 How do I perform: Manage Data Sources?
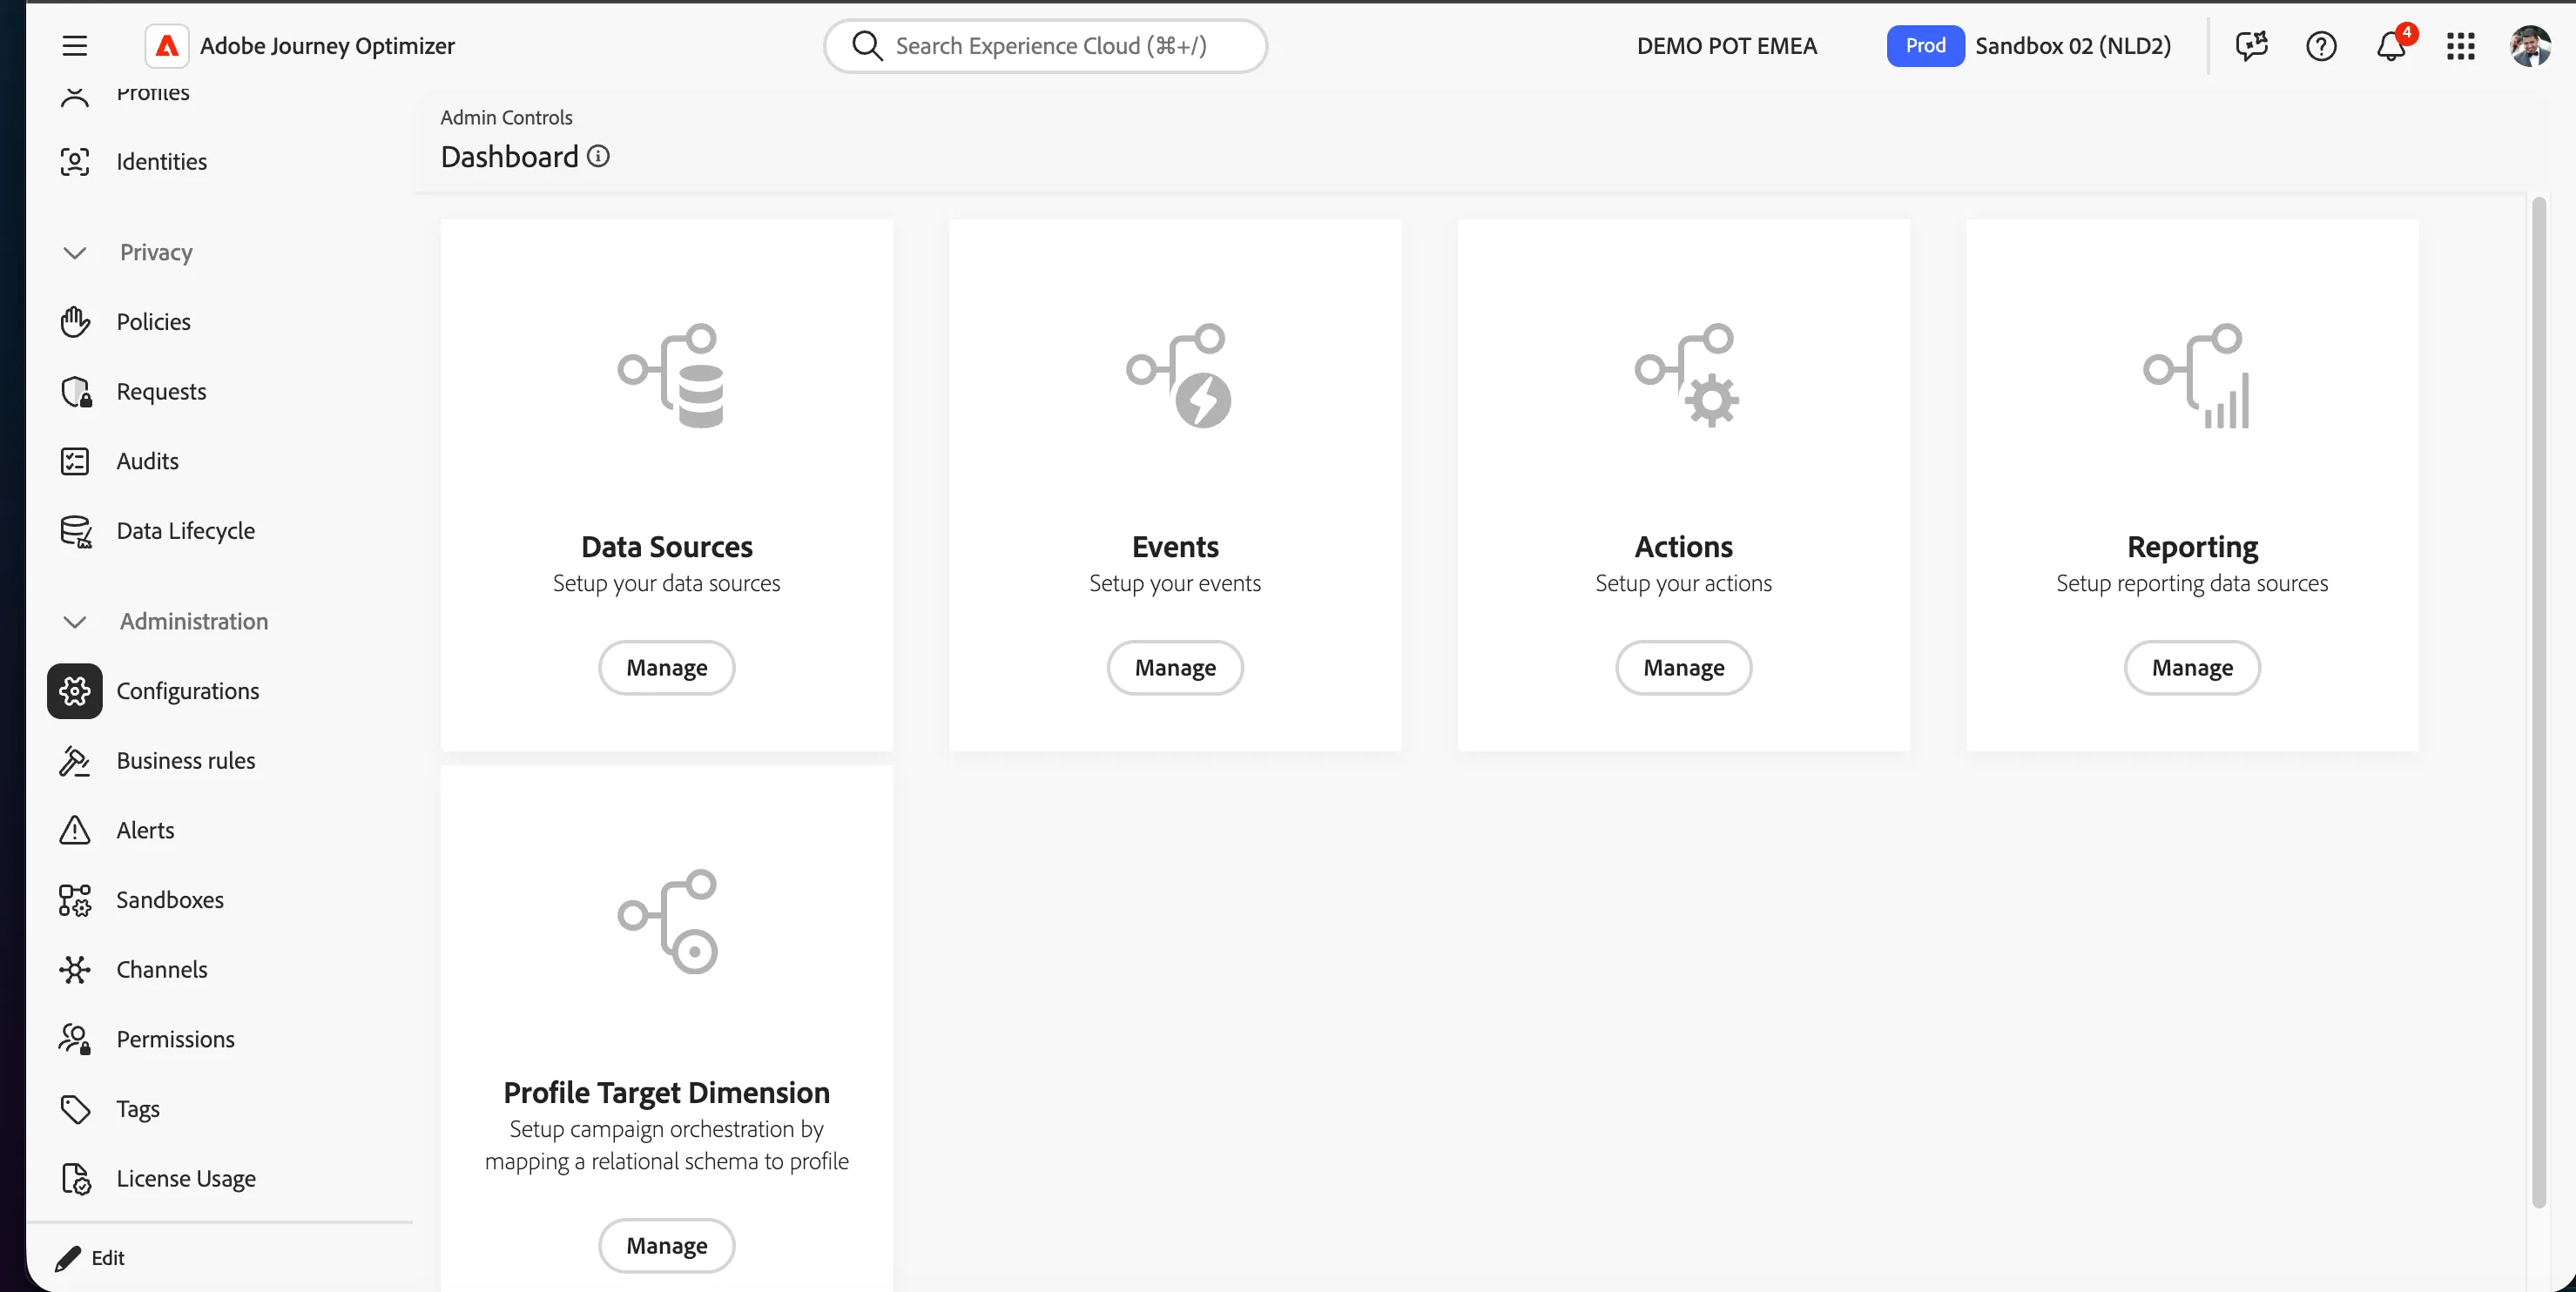[x=667, y=668]
